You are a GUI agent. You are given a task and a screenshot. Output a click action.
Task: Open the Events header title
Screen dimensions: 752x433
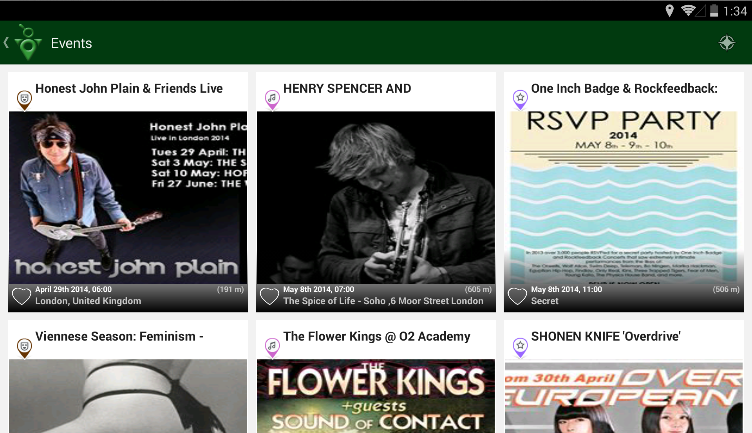click(x=71, y=43)
